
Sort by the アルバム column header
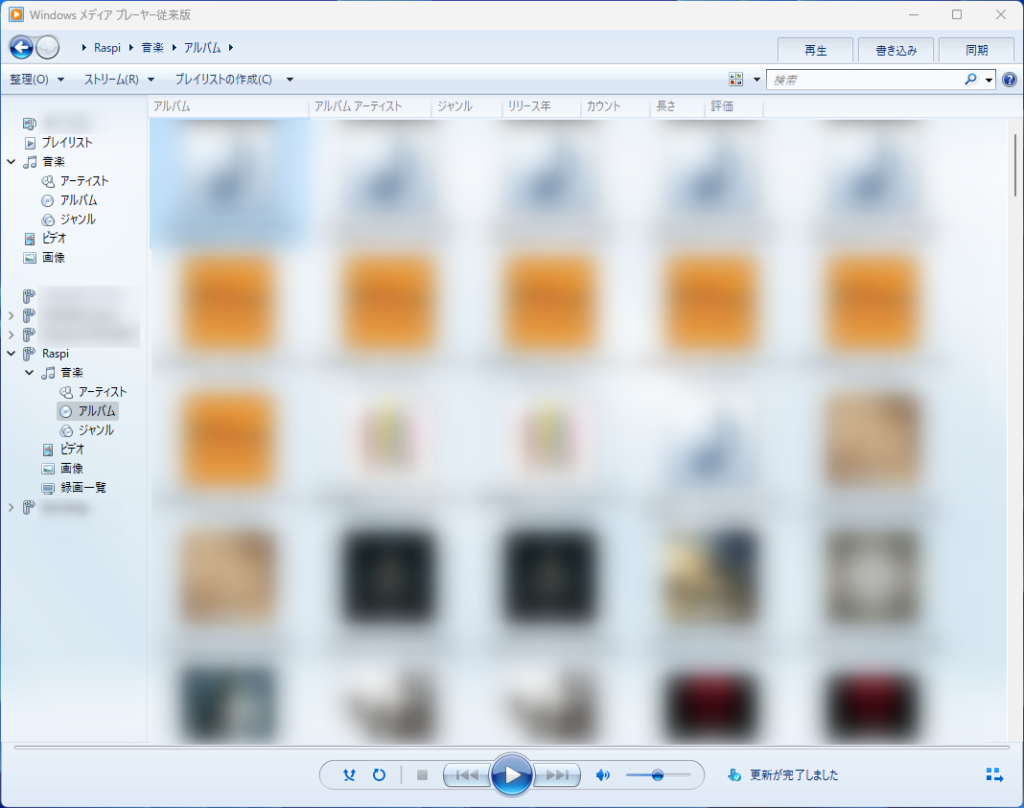(x=229, y=106)
